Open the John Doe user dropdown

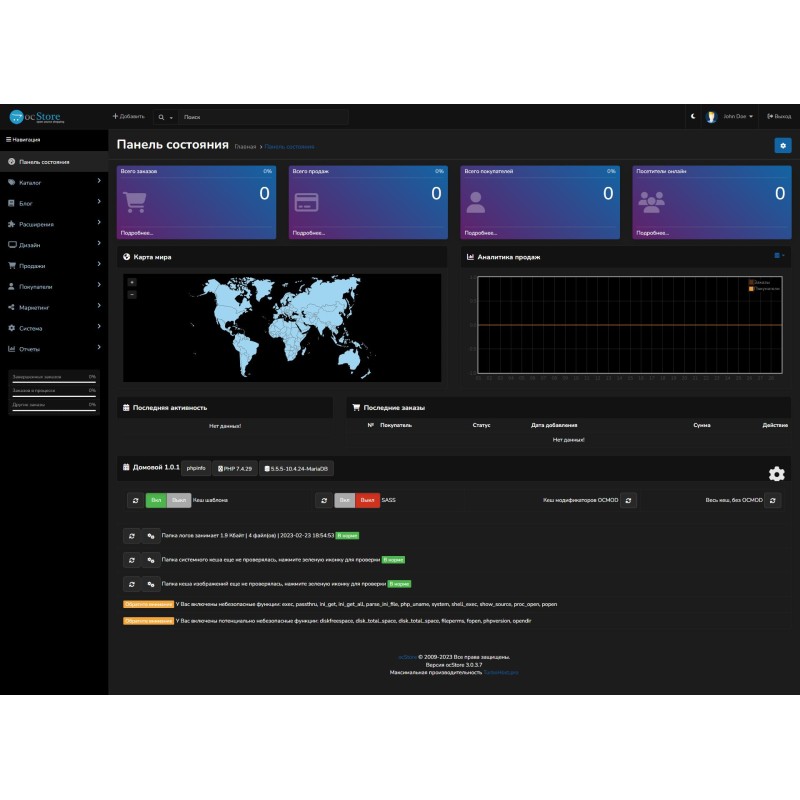click(730, 117)
